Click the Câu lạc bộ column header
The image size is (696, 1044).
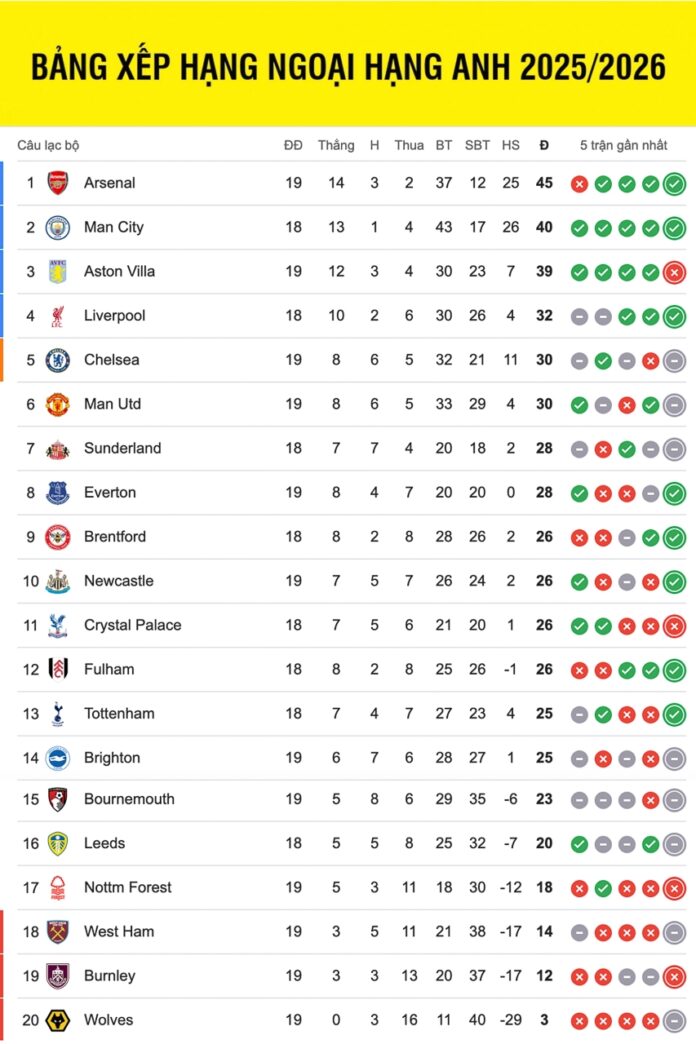click(48, 145)
